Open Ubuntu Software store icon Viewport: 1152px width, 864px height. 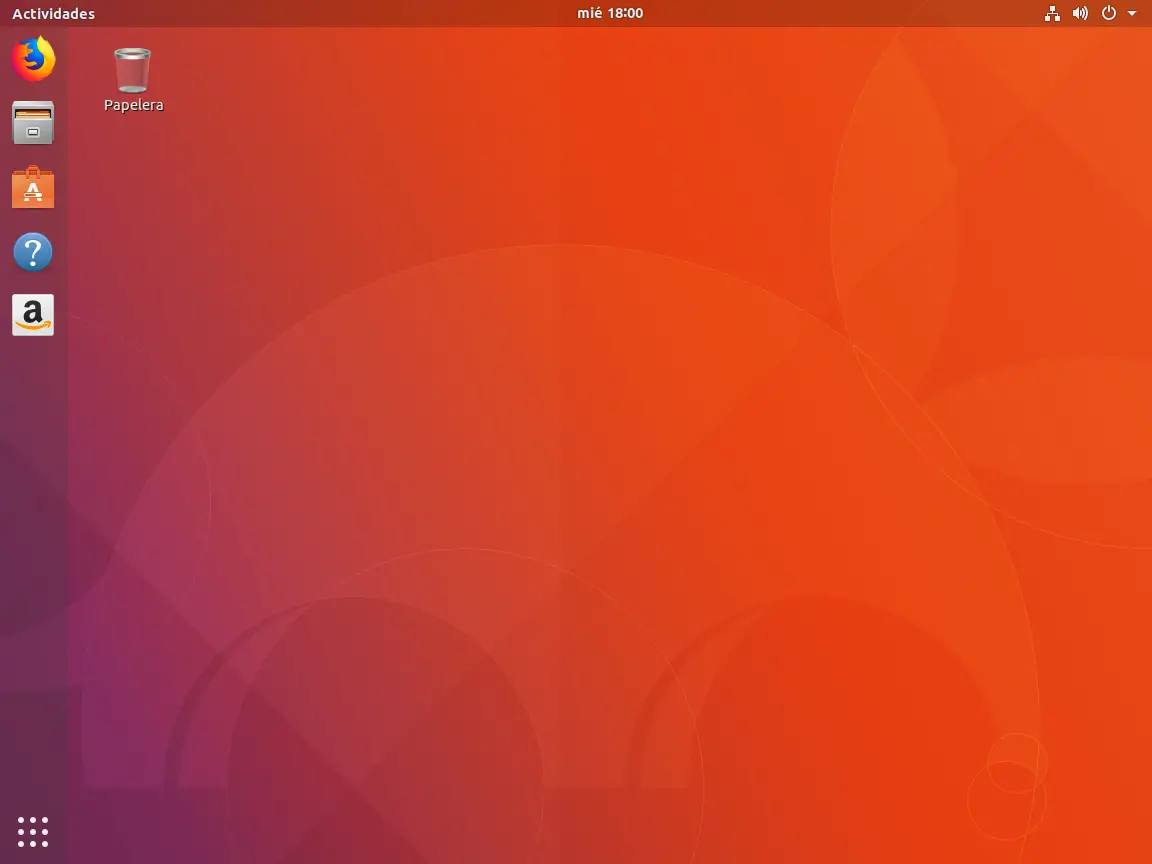(33, 187)
